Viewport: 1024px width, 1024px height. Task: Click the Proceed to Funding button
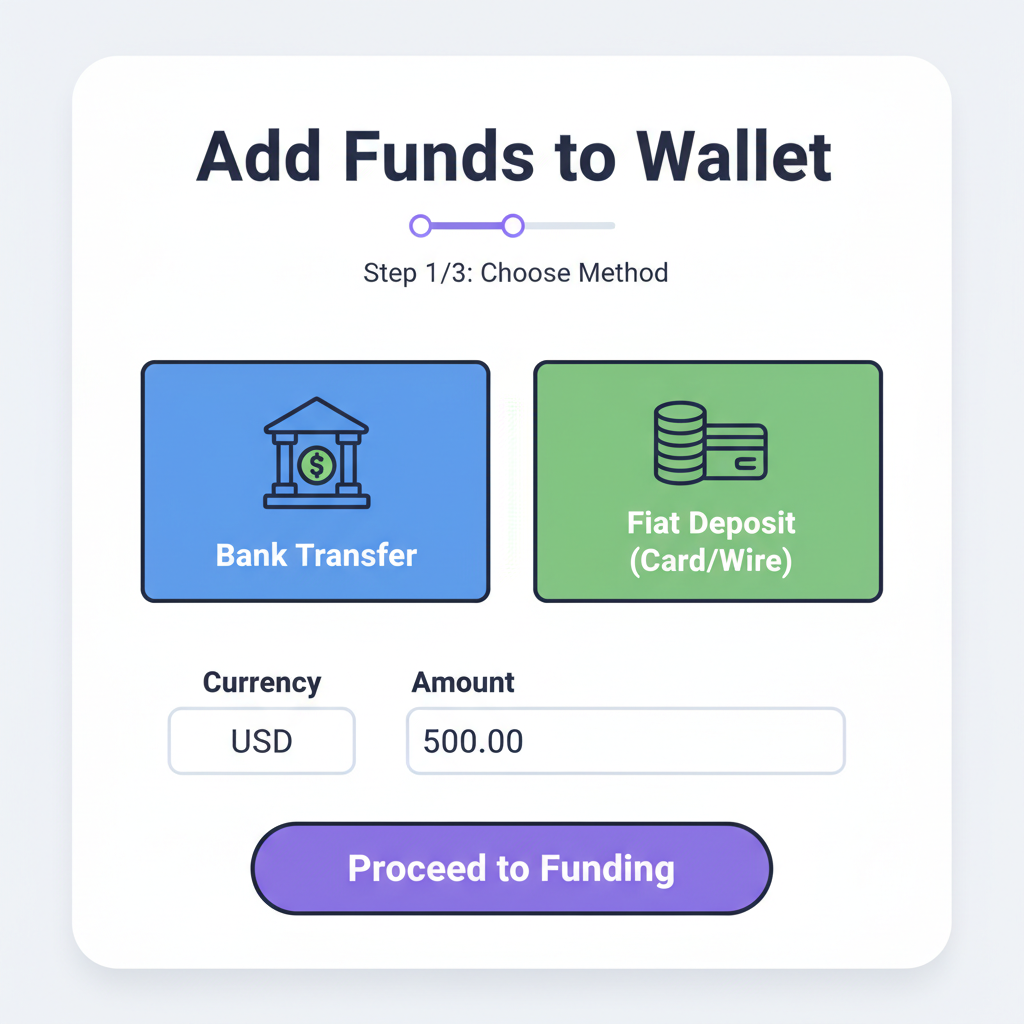tap(512, 868)
